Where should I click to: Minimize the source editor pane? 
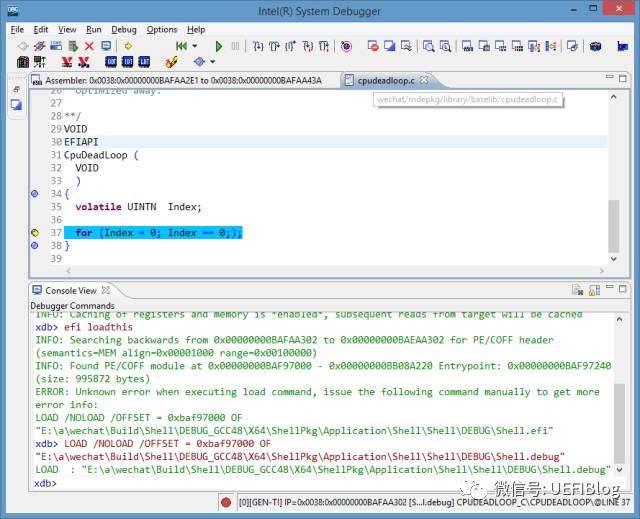click(x=609, y=77)
